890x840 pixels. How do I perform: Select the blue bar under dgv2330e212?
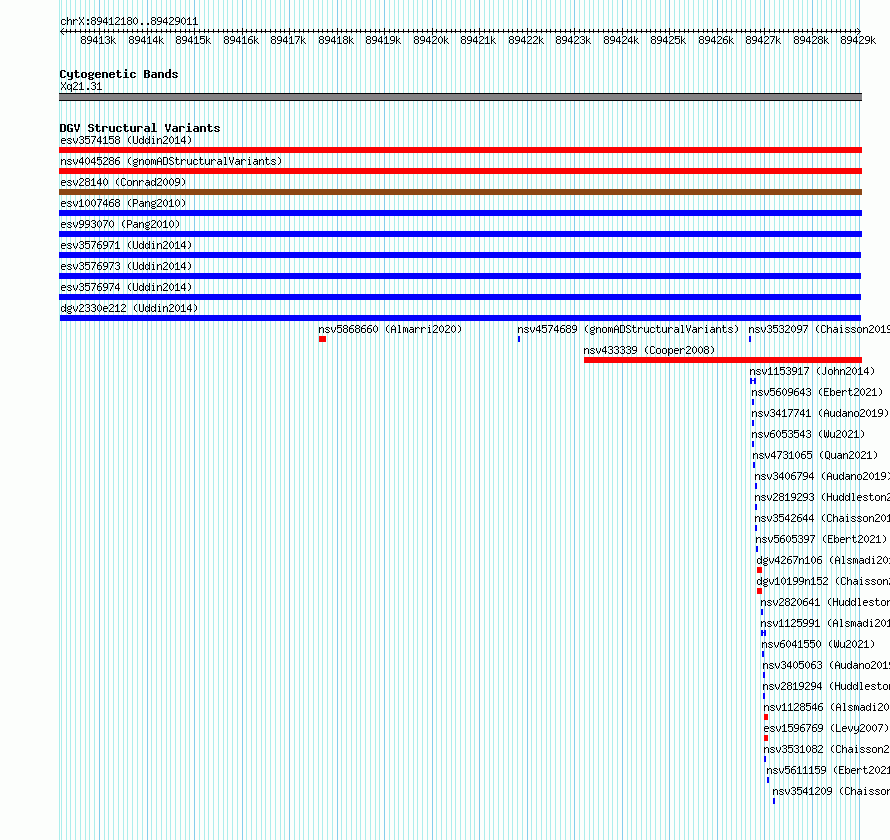point(460,318)
